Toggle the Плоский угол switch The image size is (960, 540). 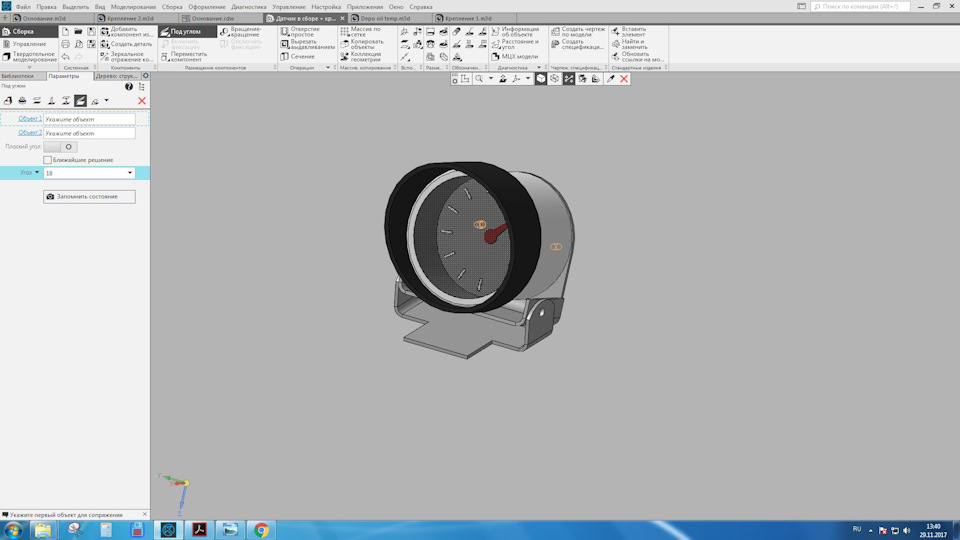click(60, 146)
